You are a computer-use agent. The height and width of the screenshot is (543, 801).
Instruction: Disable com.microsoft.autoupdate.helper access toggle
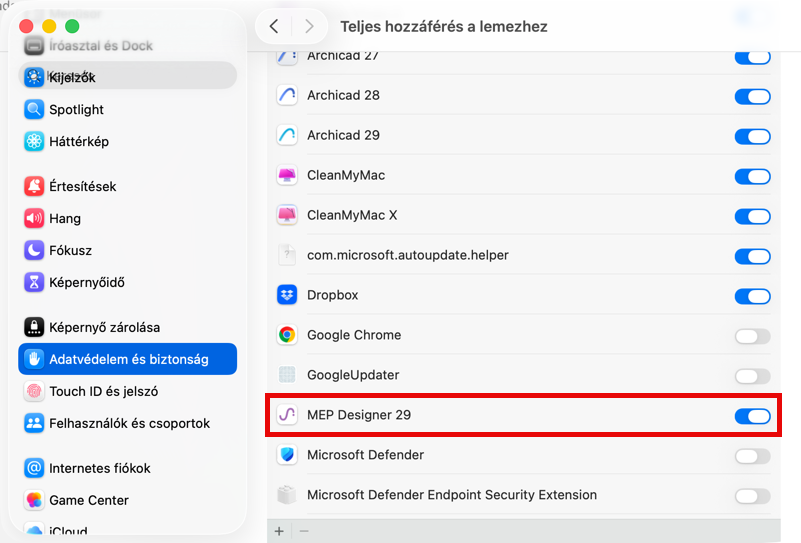click(752, 256)
